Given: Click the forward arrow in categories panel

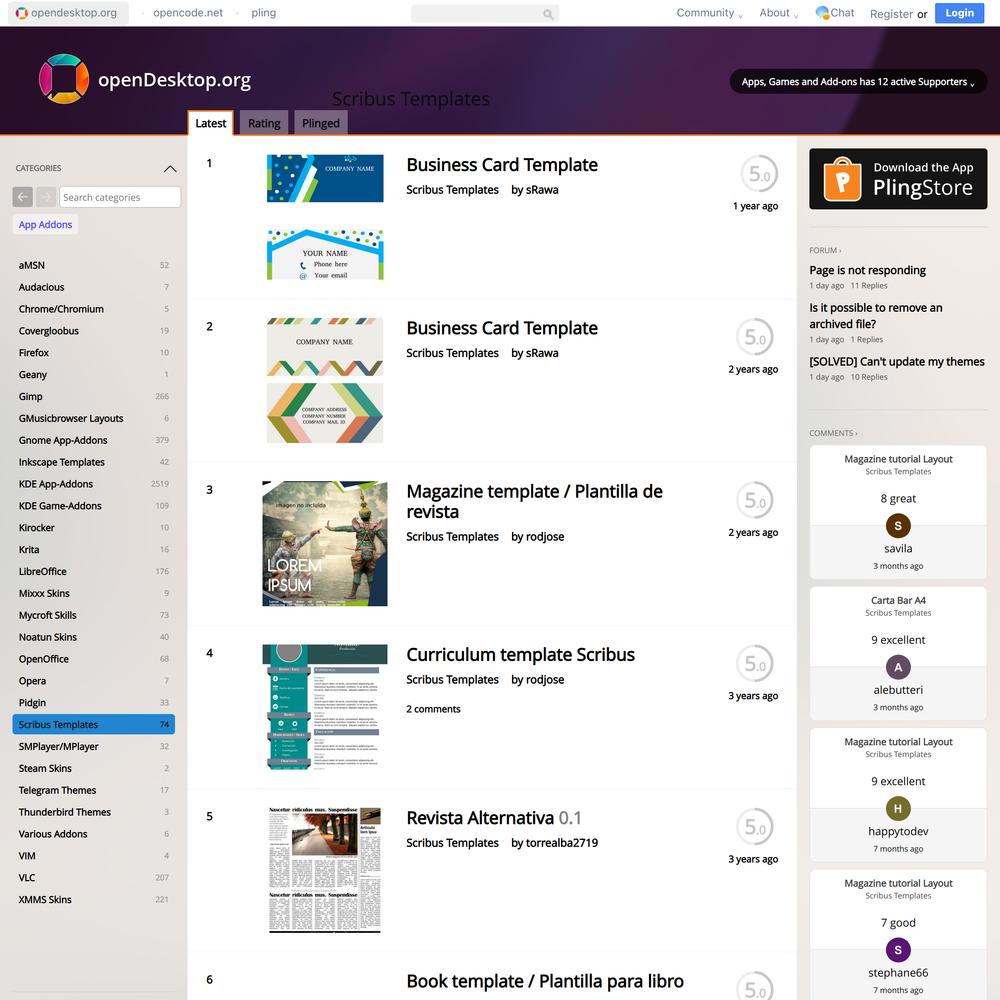Looking at the screenshot, I should coord(46,197).
